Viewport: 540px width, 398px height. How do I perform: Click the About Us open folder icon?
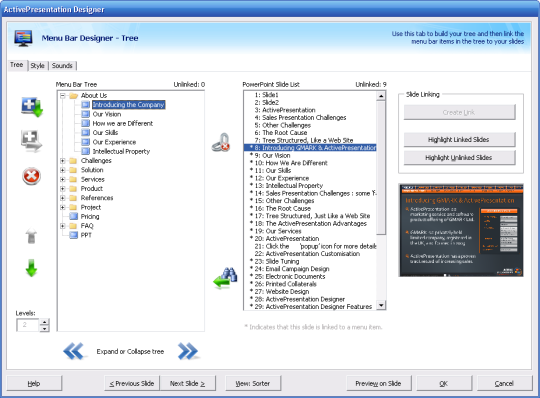[73, 96]
